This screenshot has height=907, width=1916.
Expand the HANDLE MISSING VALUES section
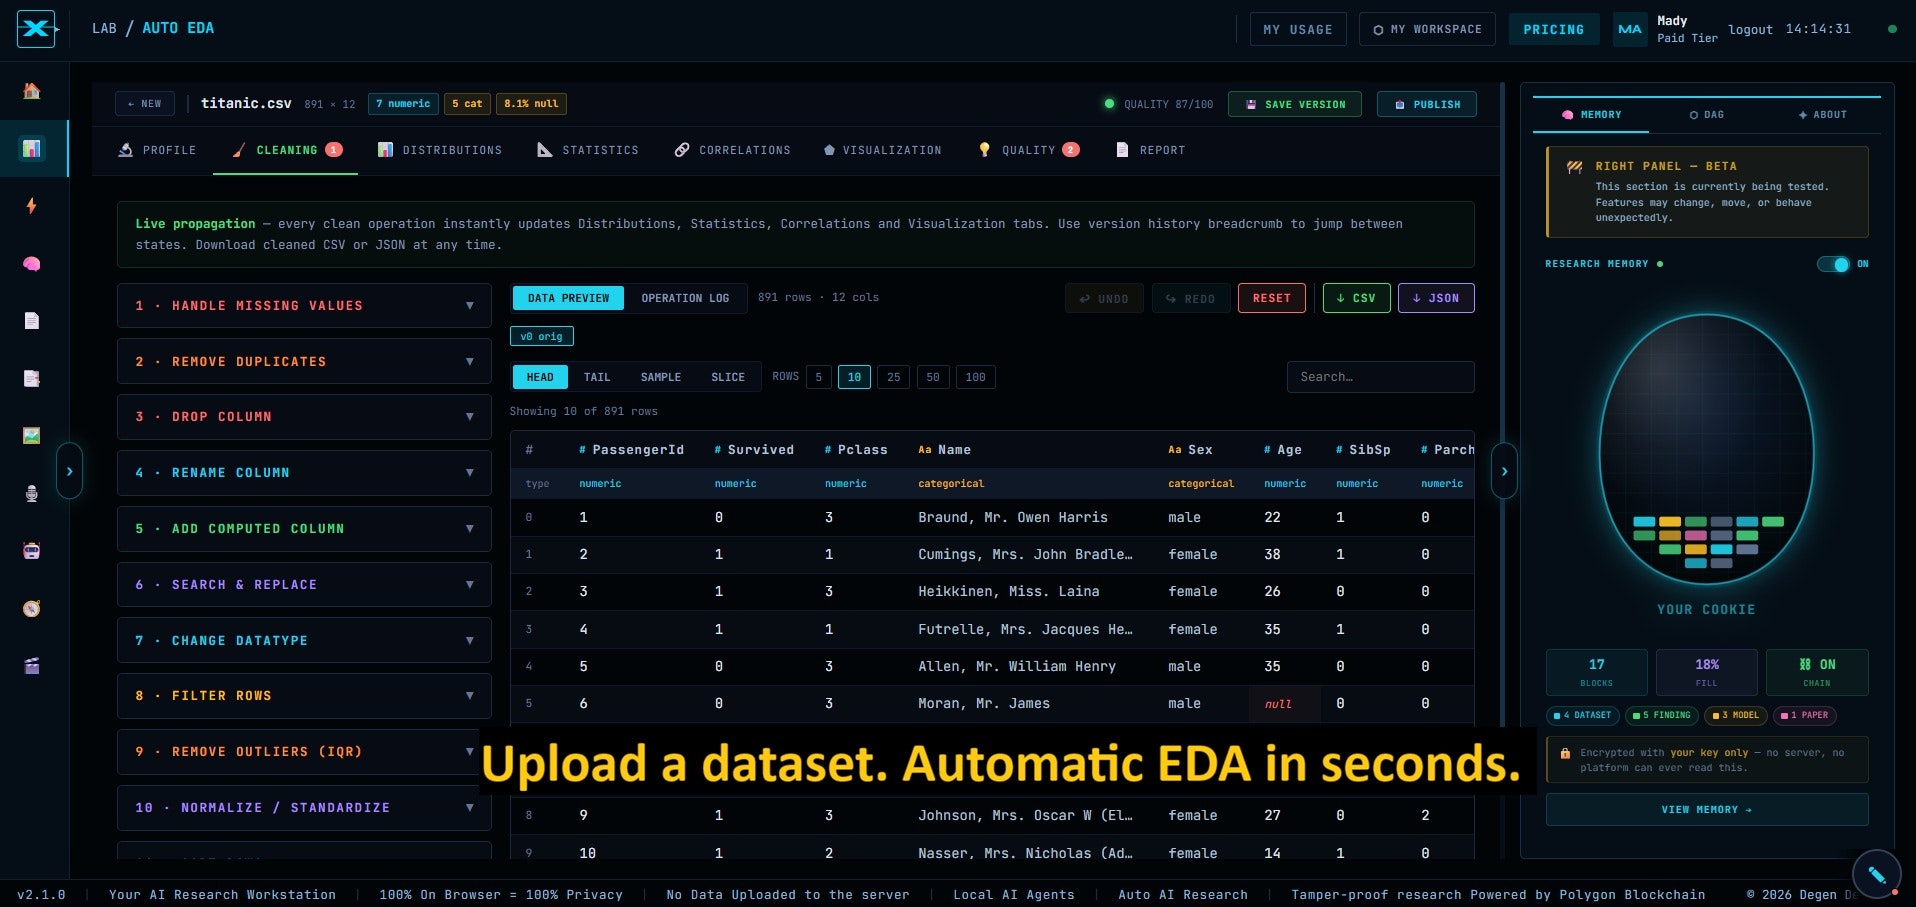pos(304,305)
